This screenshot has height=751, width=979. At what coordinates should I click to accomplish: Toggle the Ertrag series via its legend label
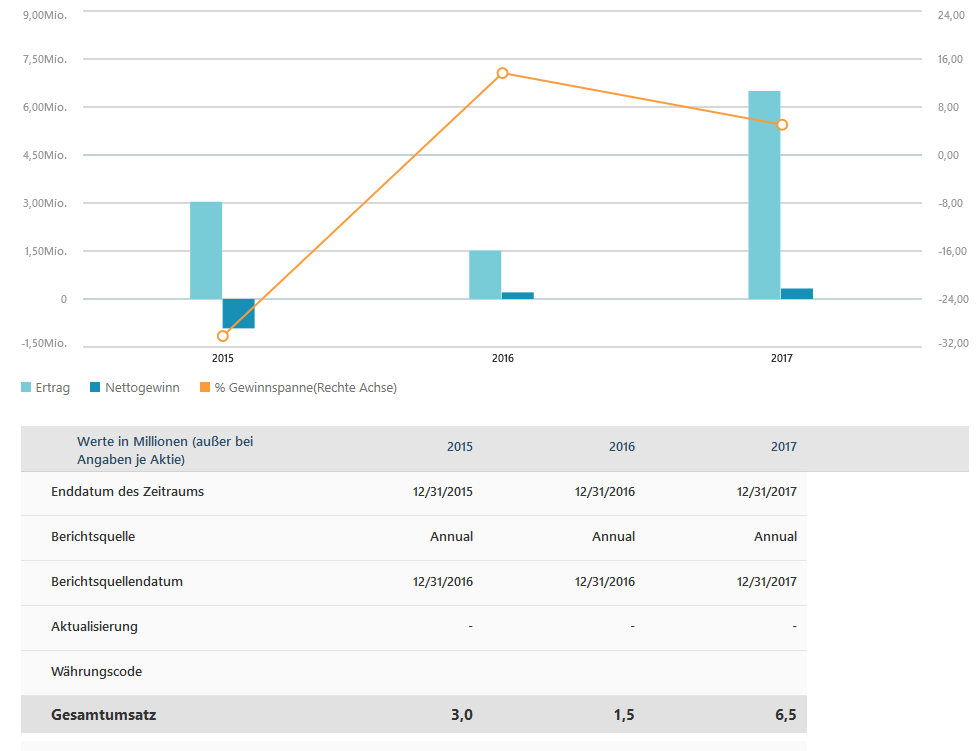[x=52, y=388]
